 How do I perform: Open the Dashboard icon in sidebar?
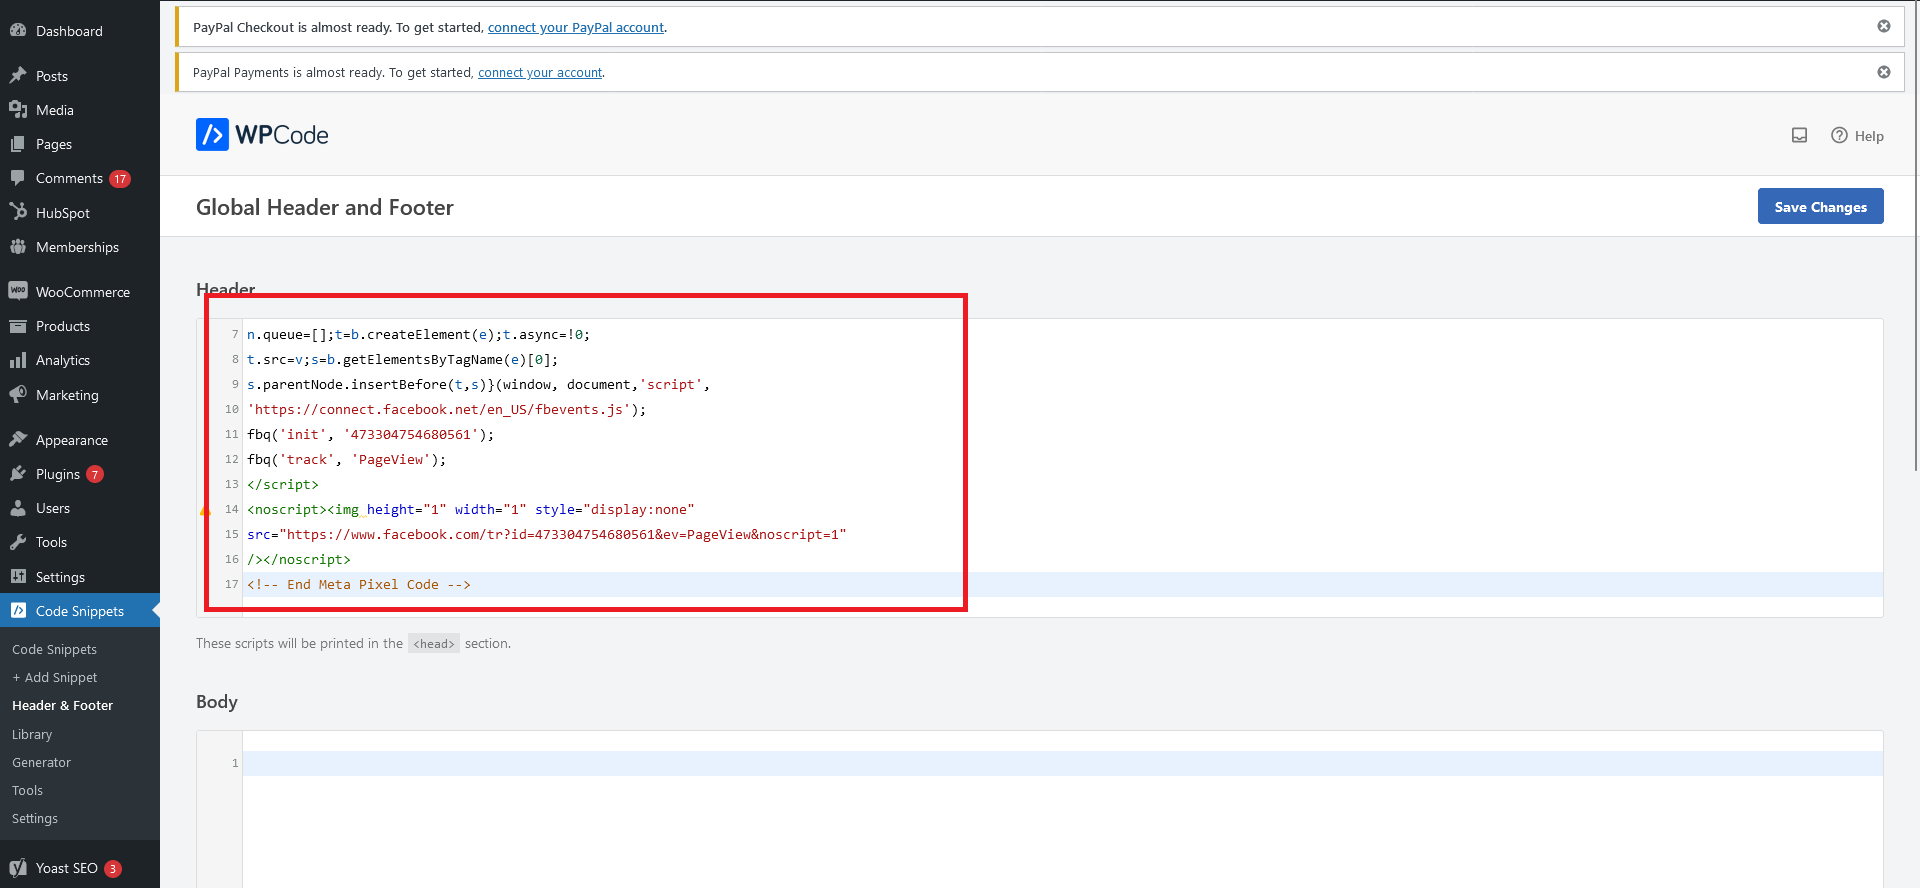tap(18, 31)
